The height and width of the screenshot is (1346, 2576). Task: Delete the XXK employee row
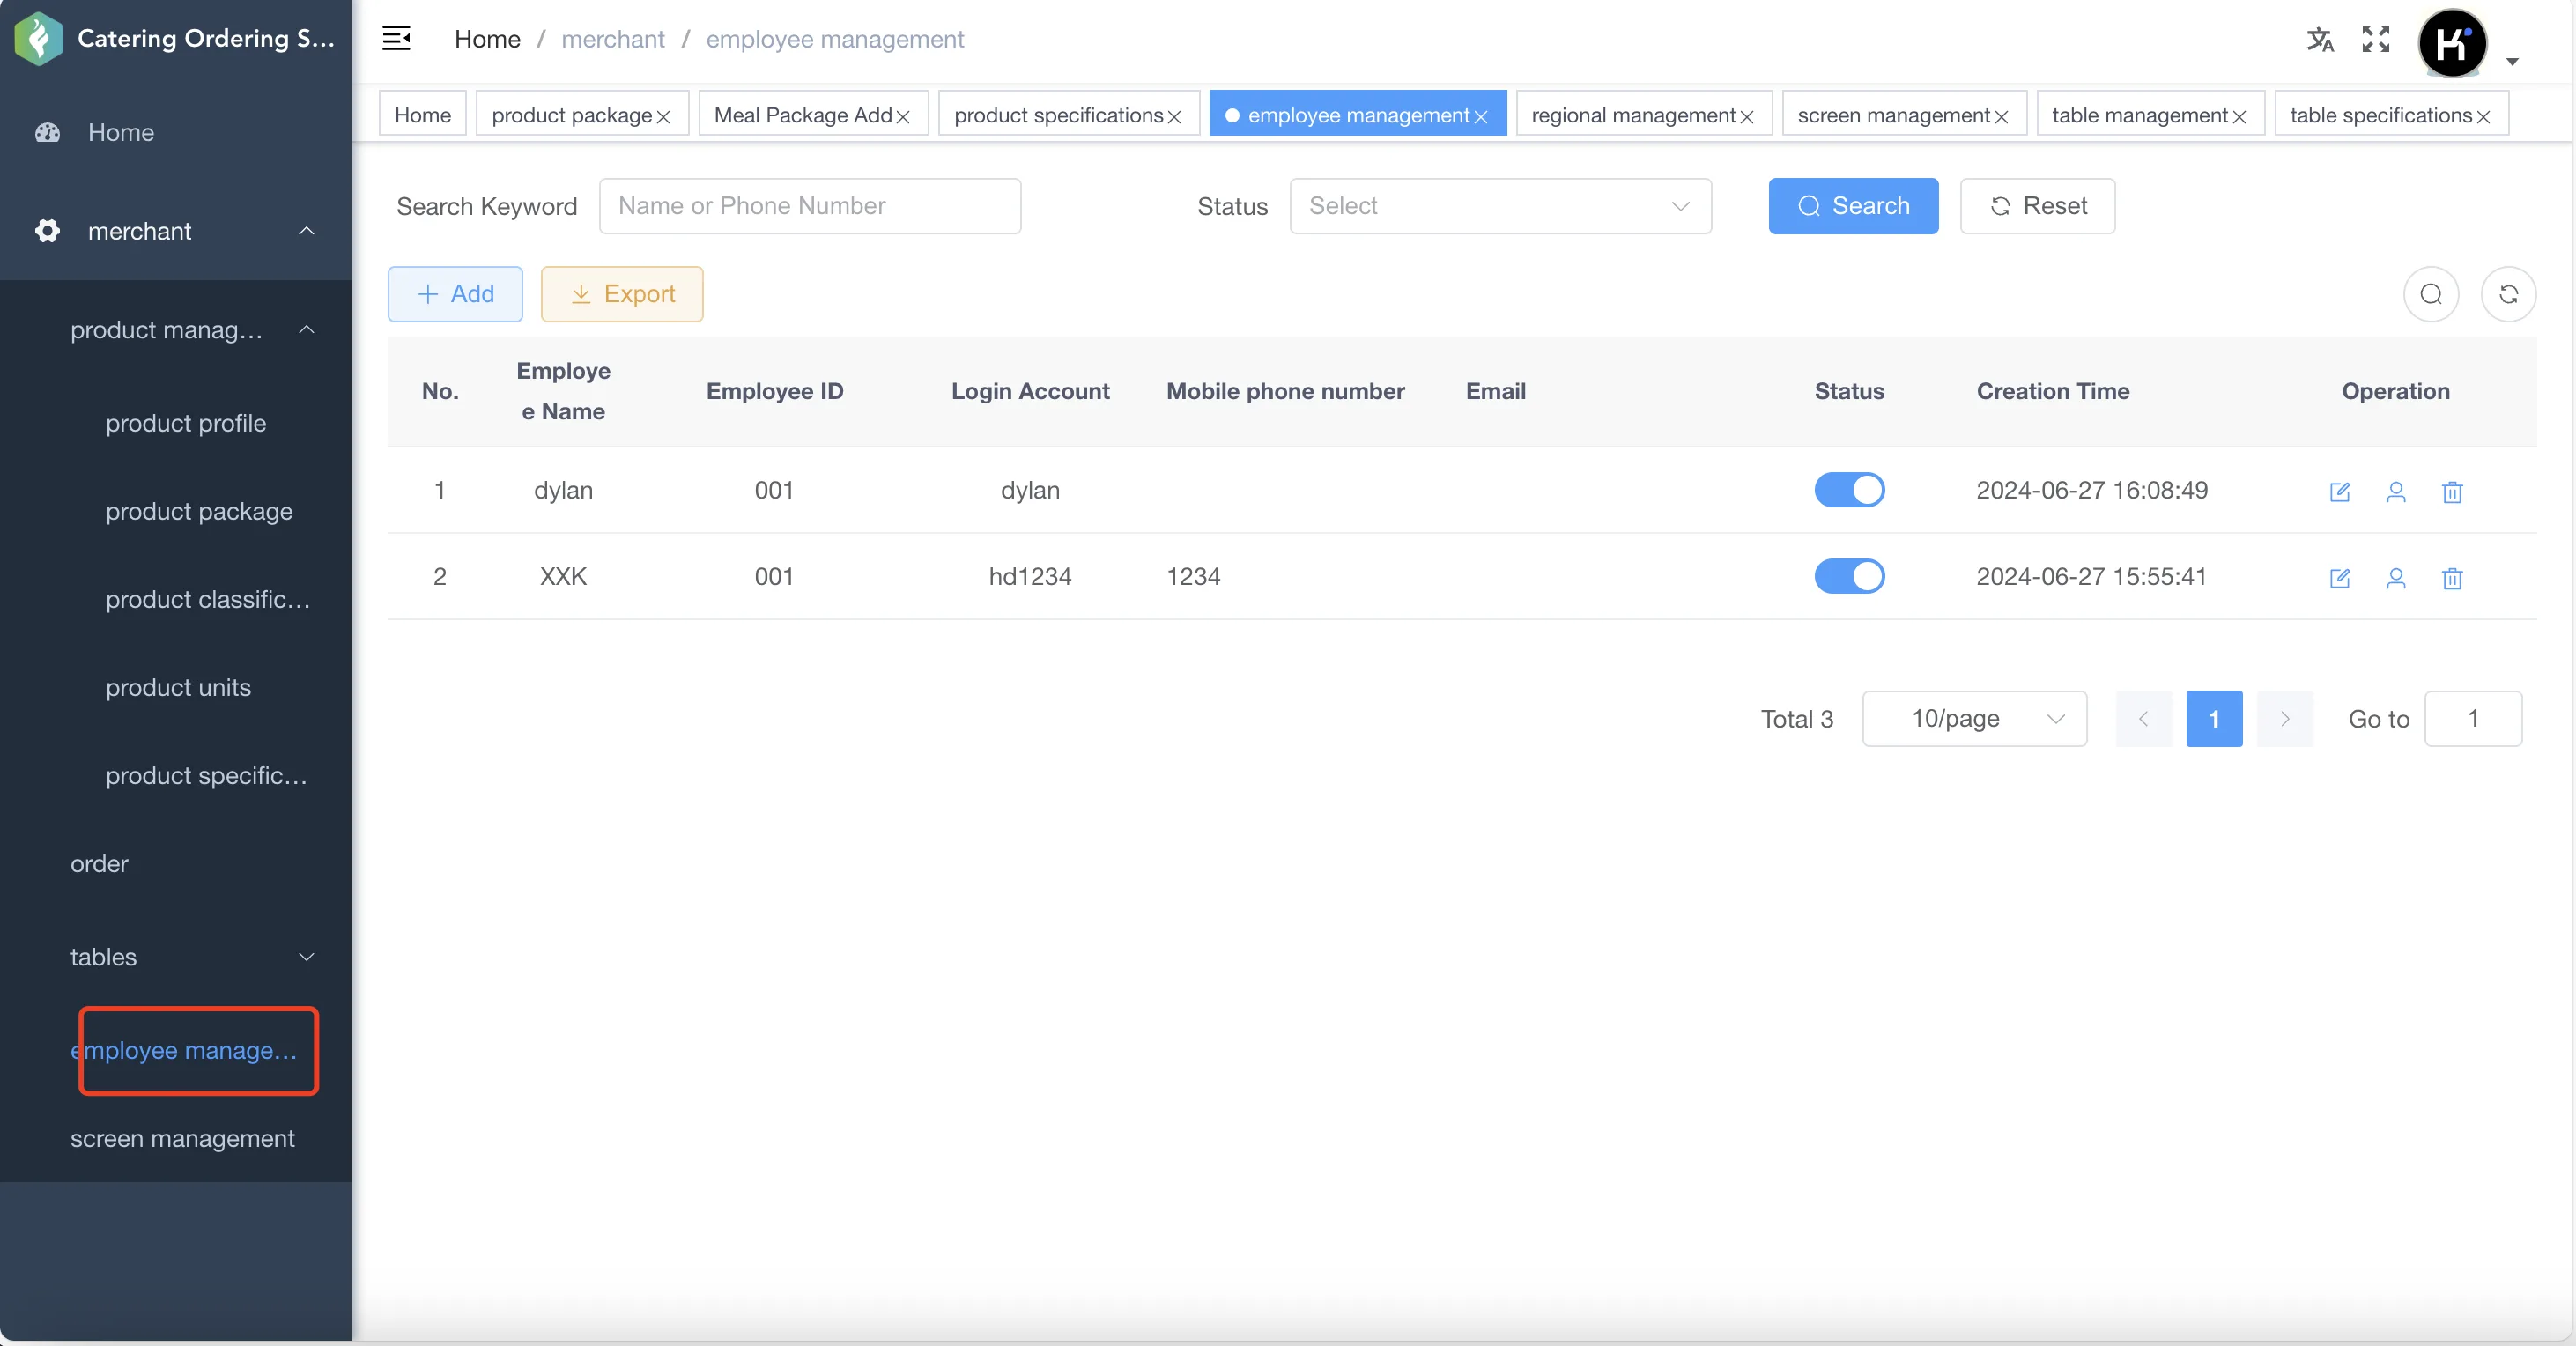[x=2452, y=577]
